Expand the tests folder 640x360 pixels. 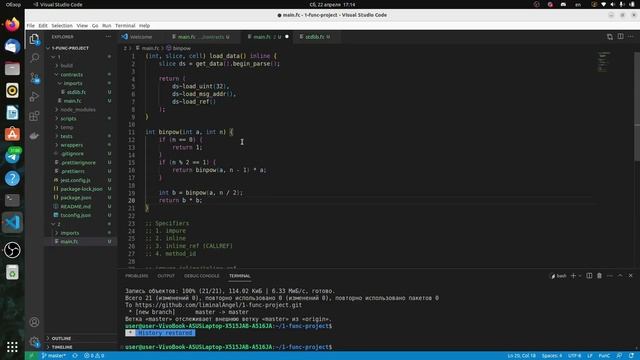[66, 136]
